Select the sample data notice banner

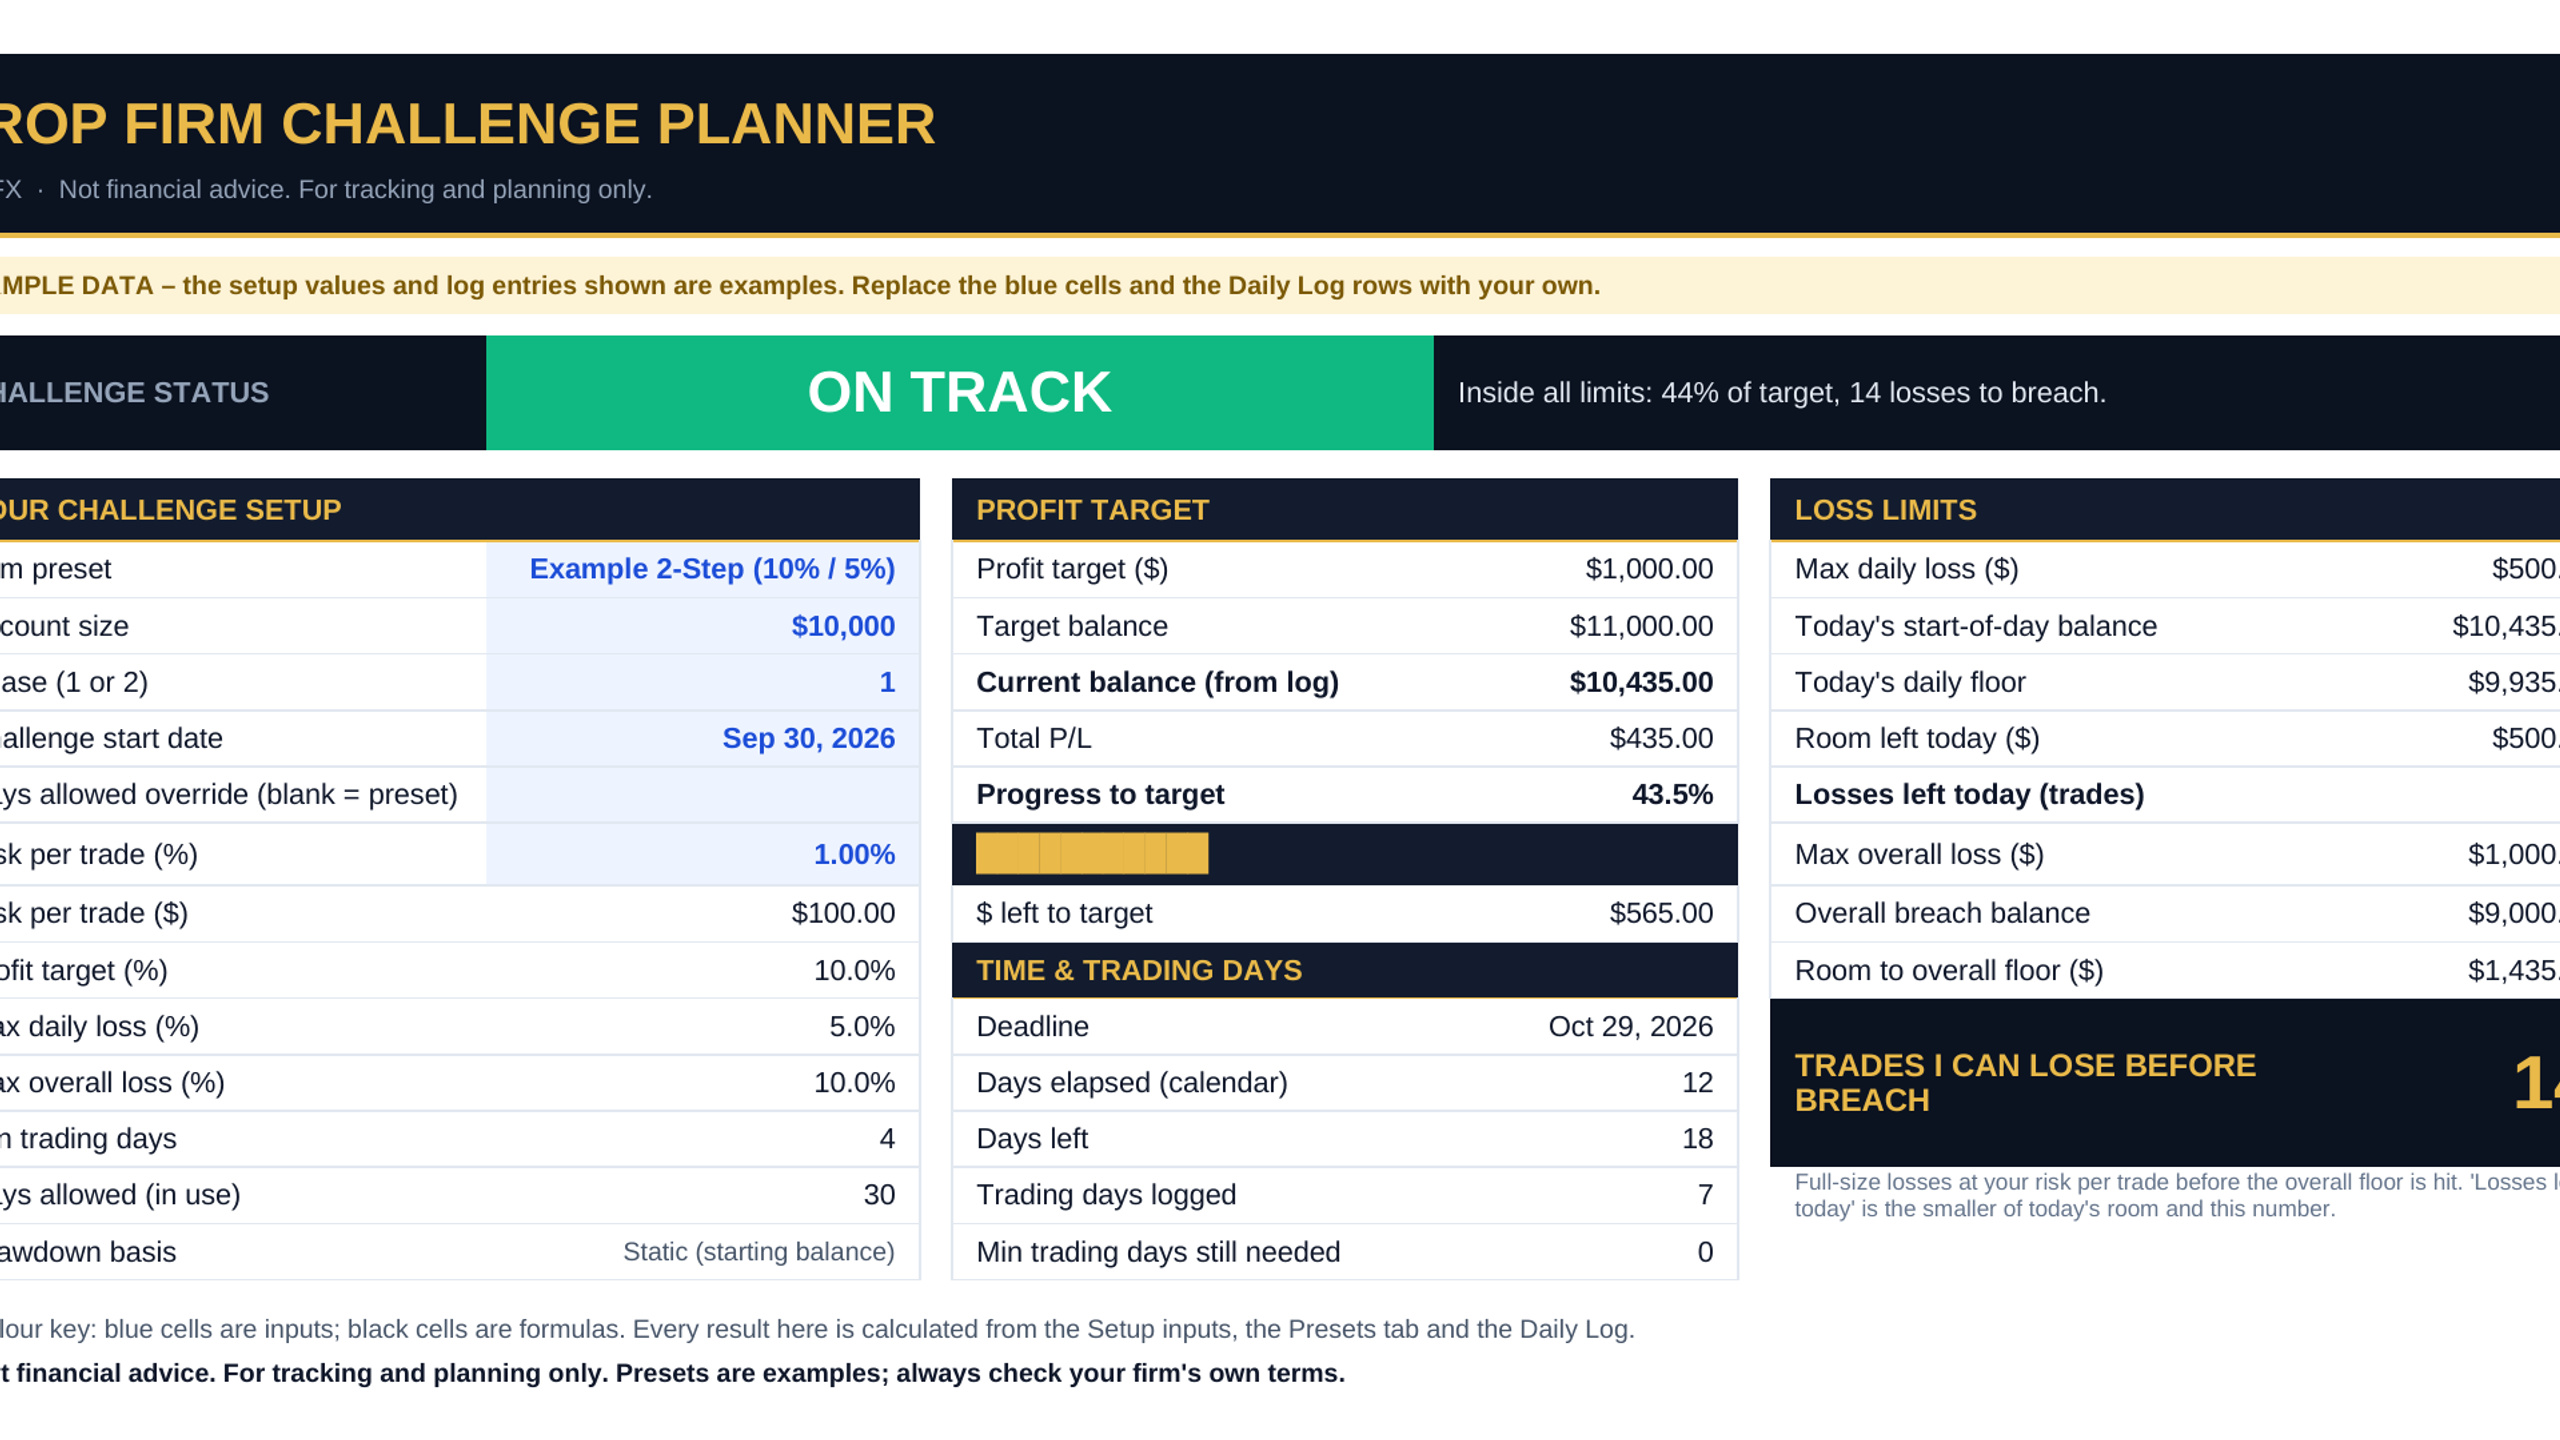click(x=1280, y=286)
